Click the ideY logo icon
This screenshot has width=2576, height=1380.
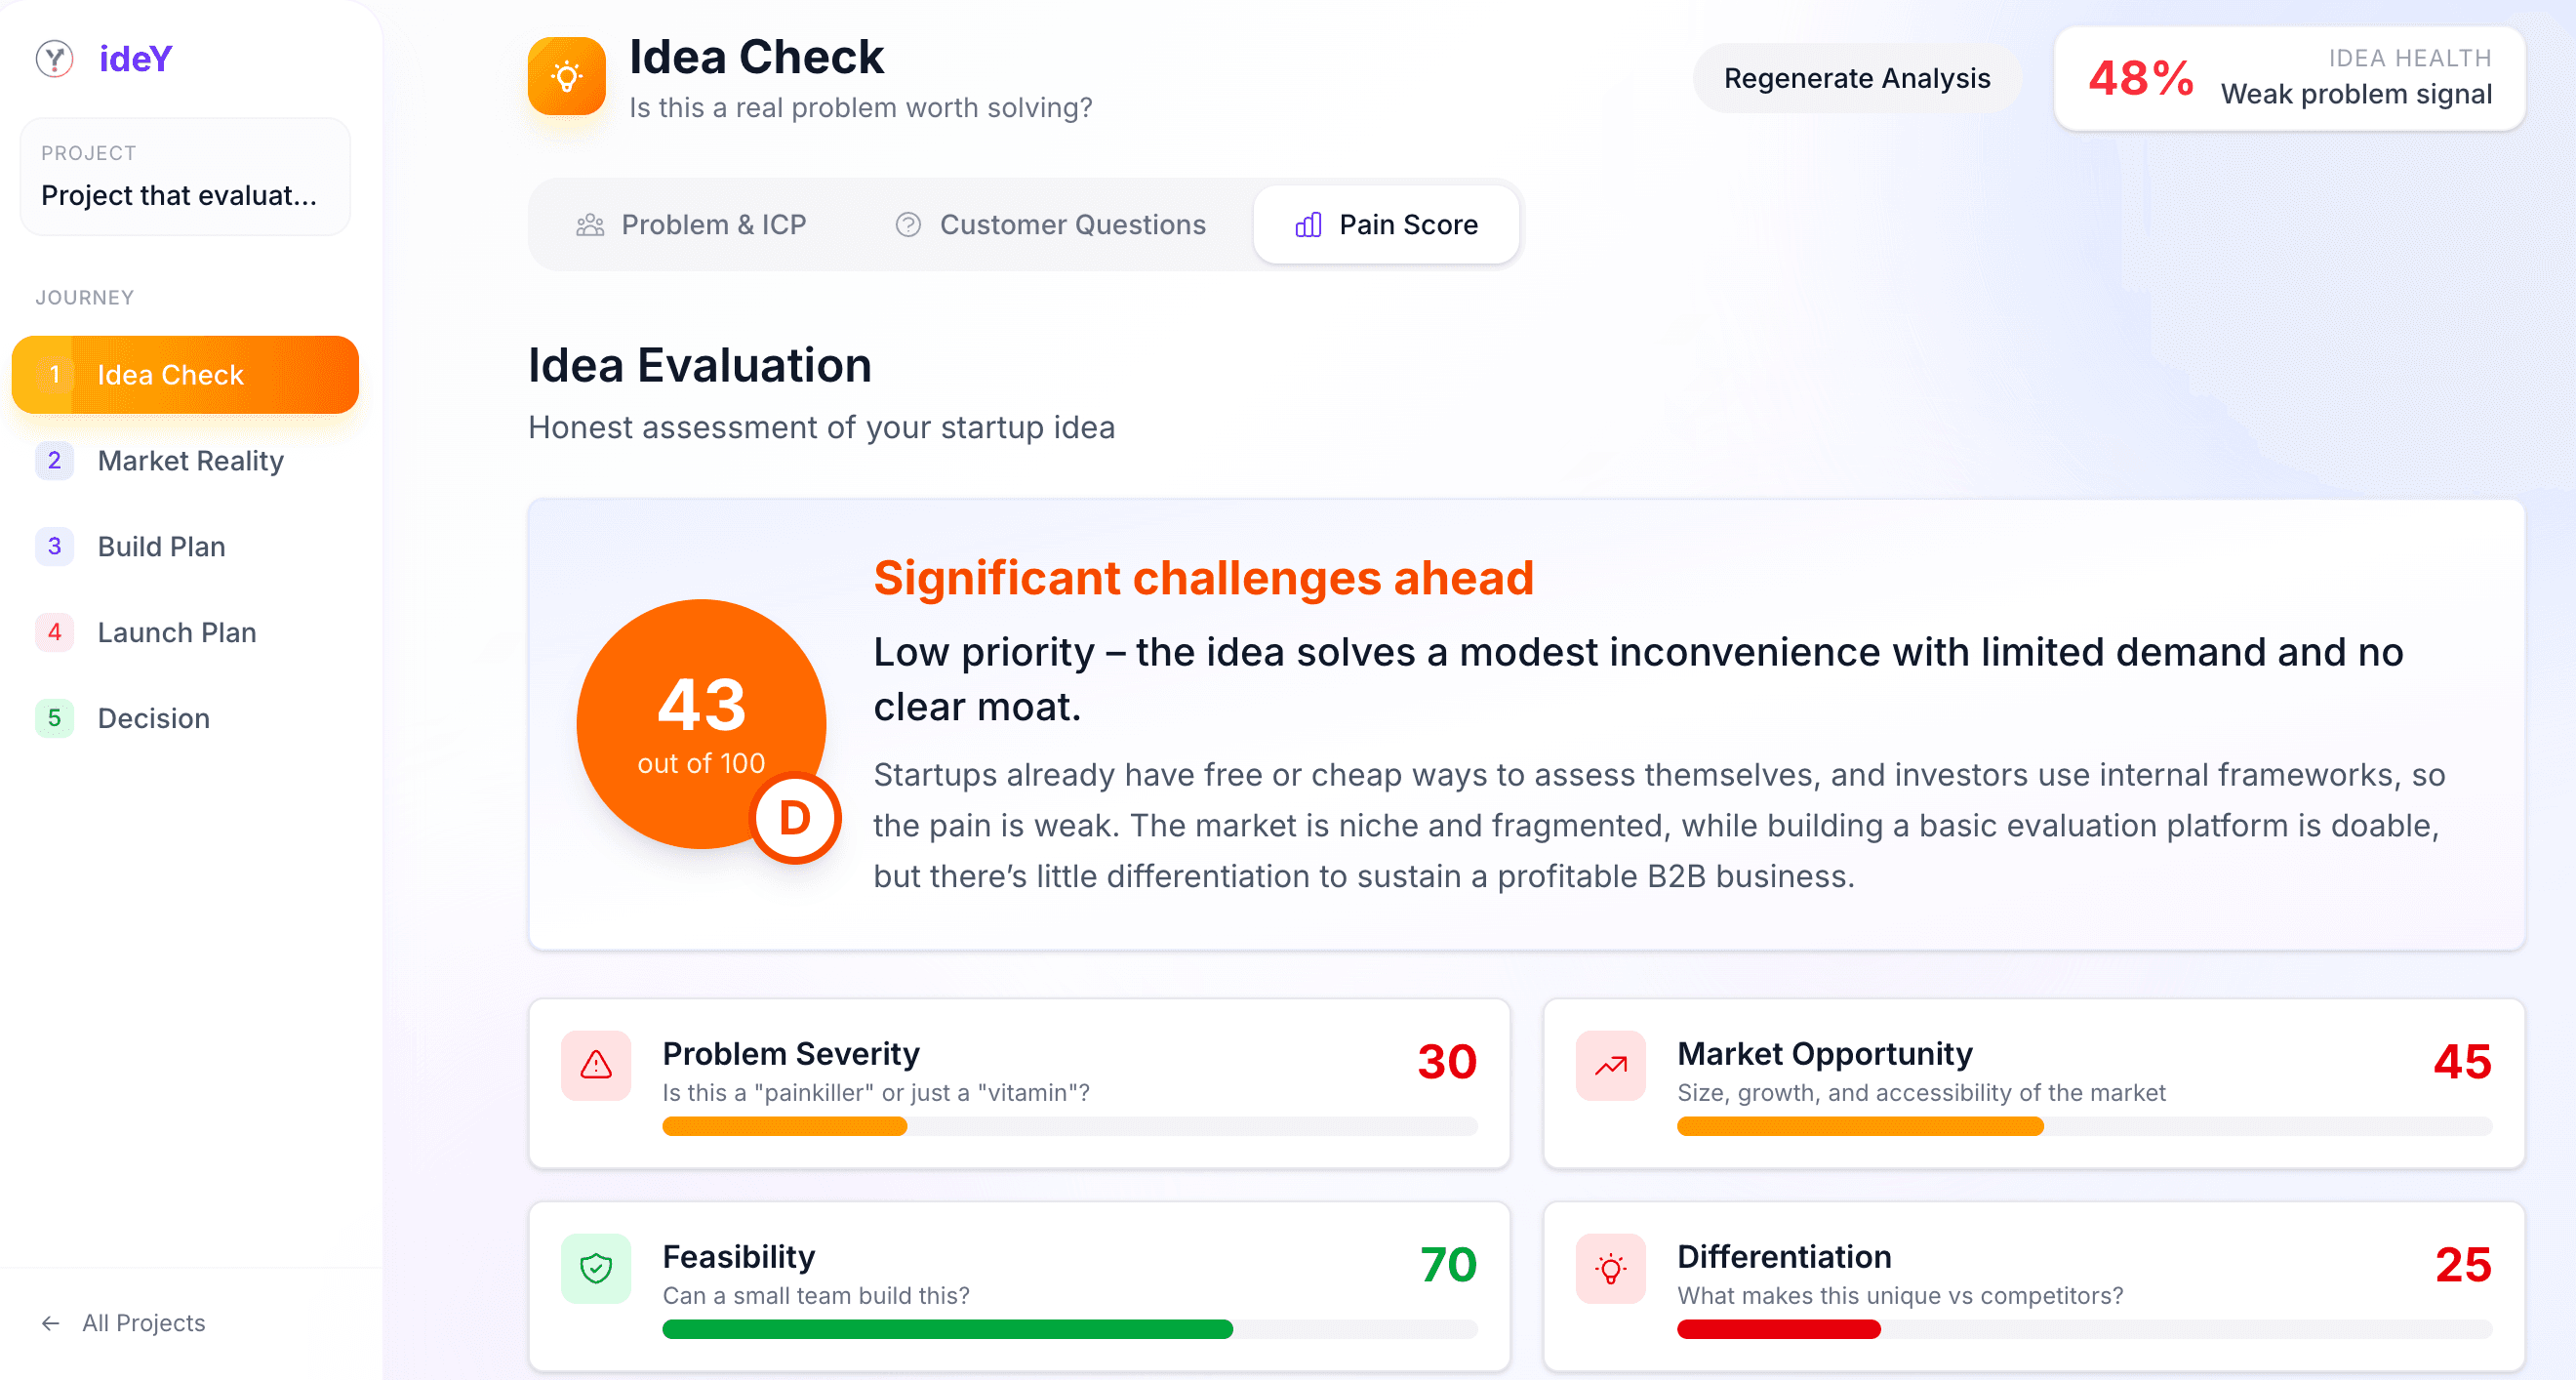[55, 59]
